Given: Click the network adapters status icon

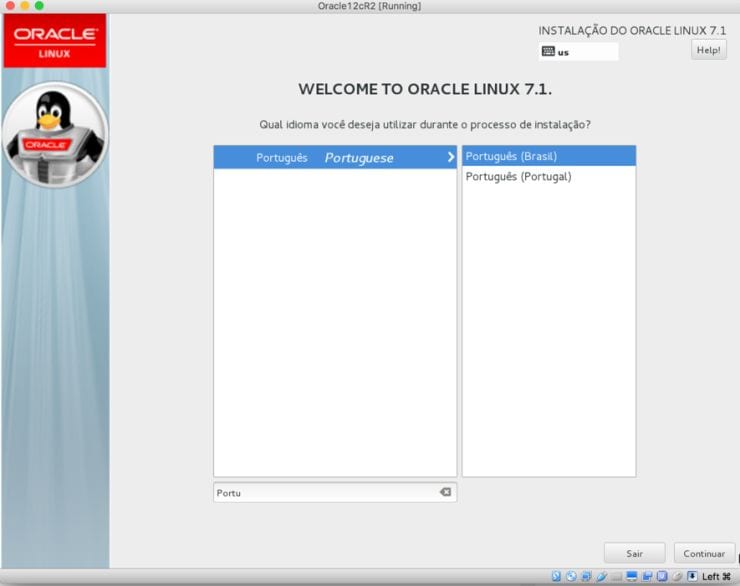Looking at the screenshot, I should (586, 576).
